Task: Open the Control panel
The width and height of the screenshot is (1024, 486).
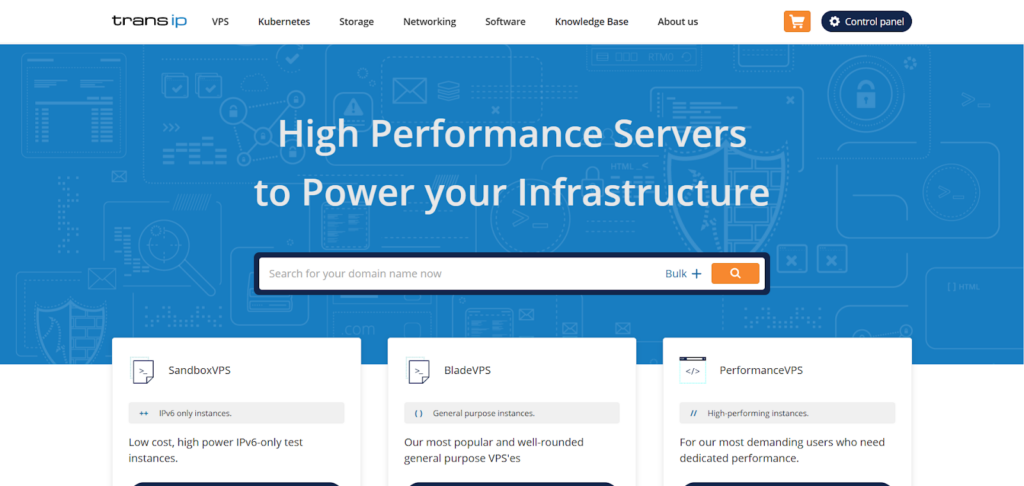Action: (866, 21)
